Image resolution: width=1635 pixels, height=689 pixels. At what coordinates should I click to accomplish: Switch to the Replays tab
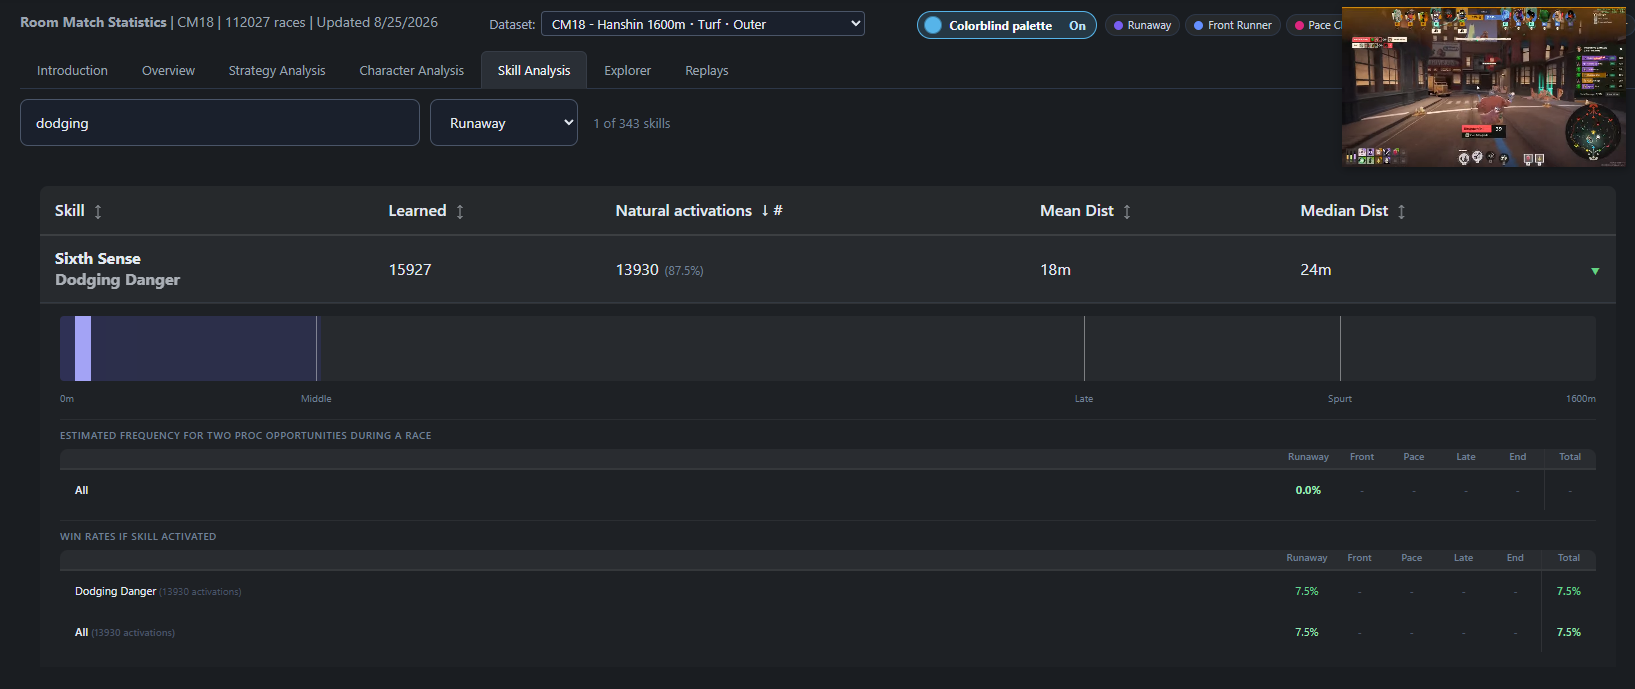click(x=706, y=71)
